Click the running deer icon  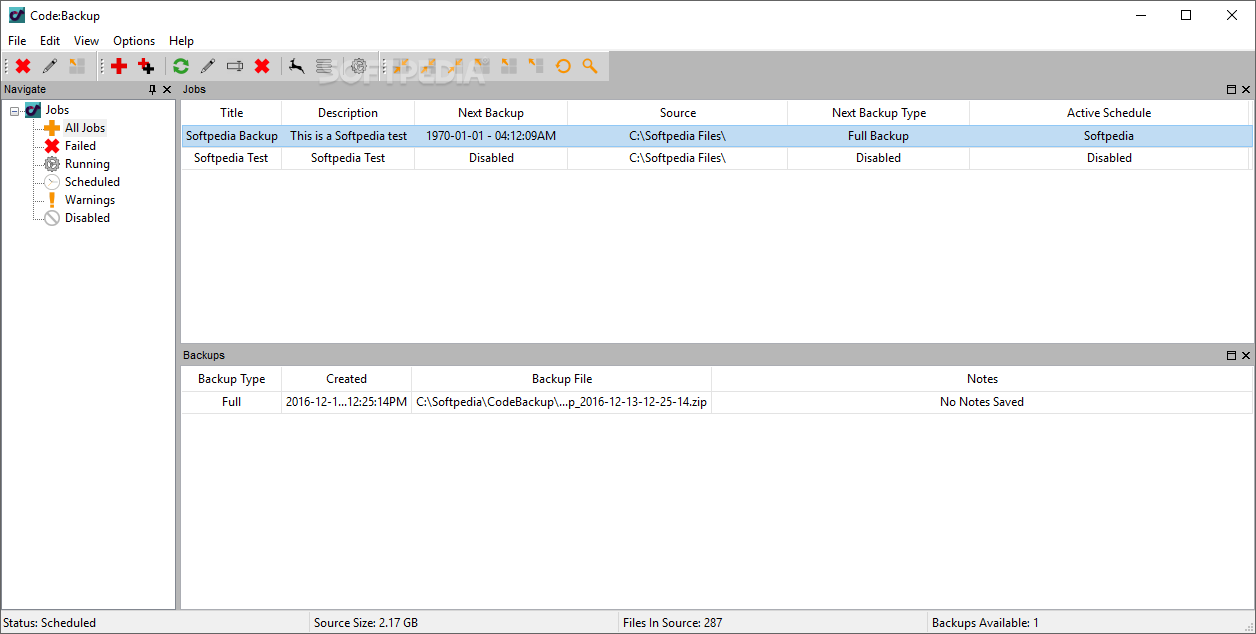point(297,66)
